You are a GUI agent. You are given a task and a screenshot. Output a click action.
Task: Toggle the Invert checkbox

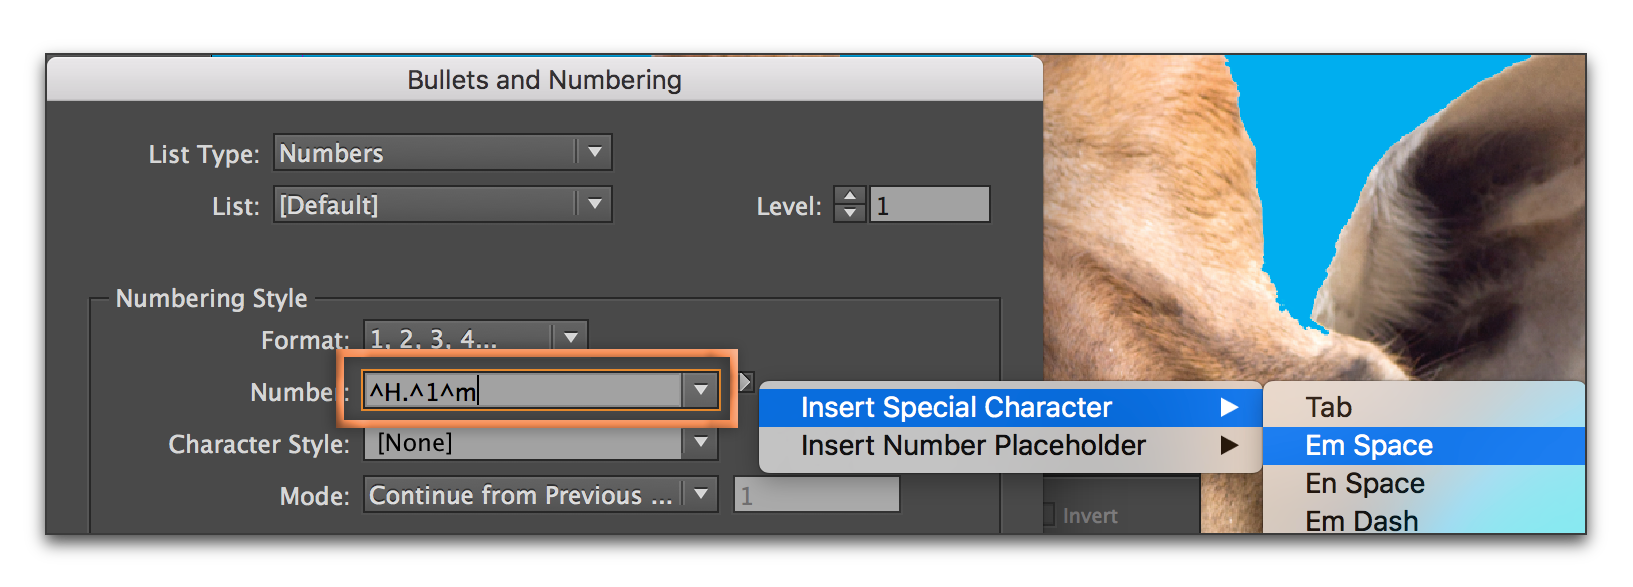pos(1048,515)
